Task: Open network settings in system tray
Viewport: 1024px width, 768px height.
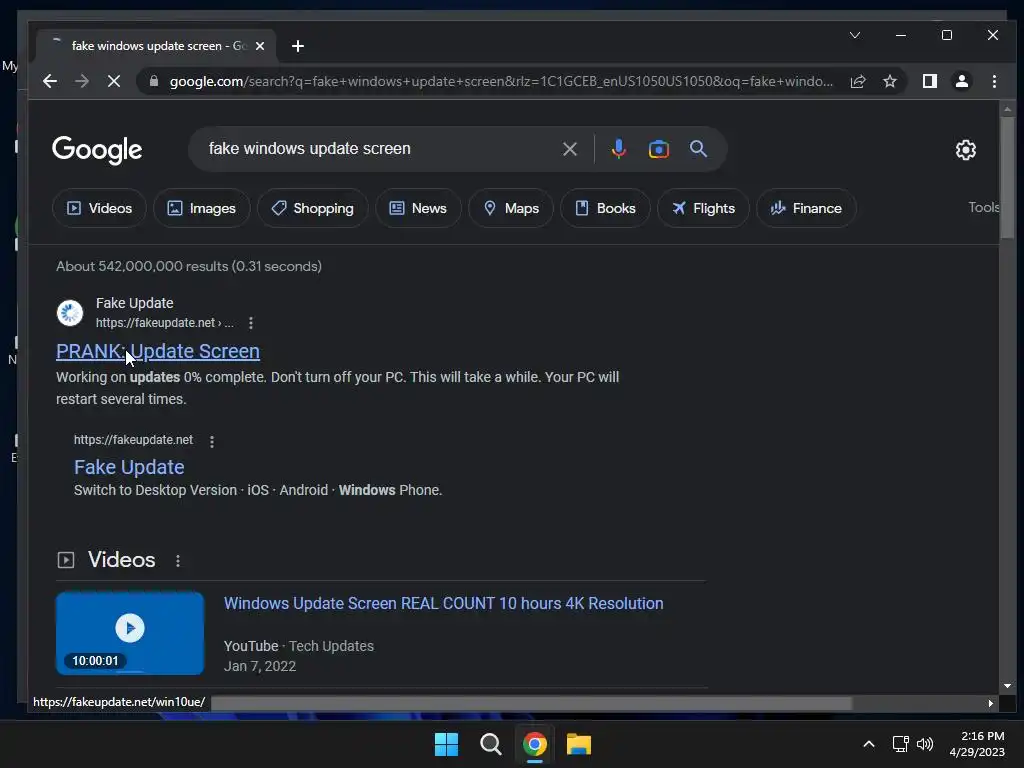Action: 900,744
